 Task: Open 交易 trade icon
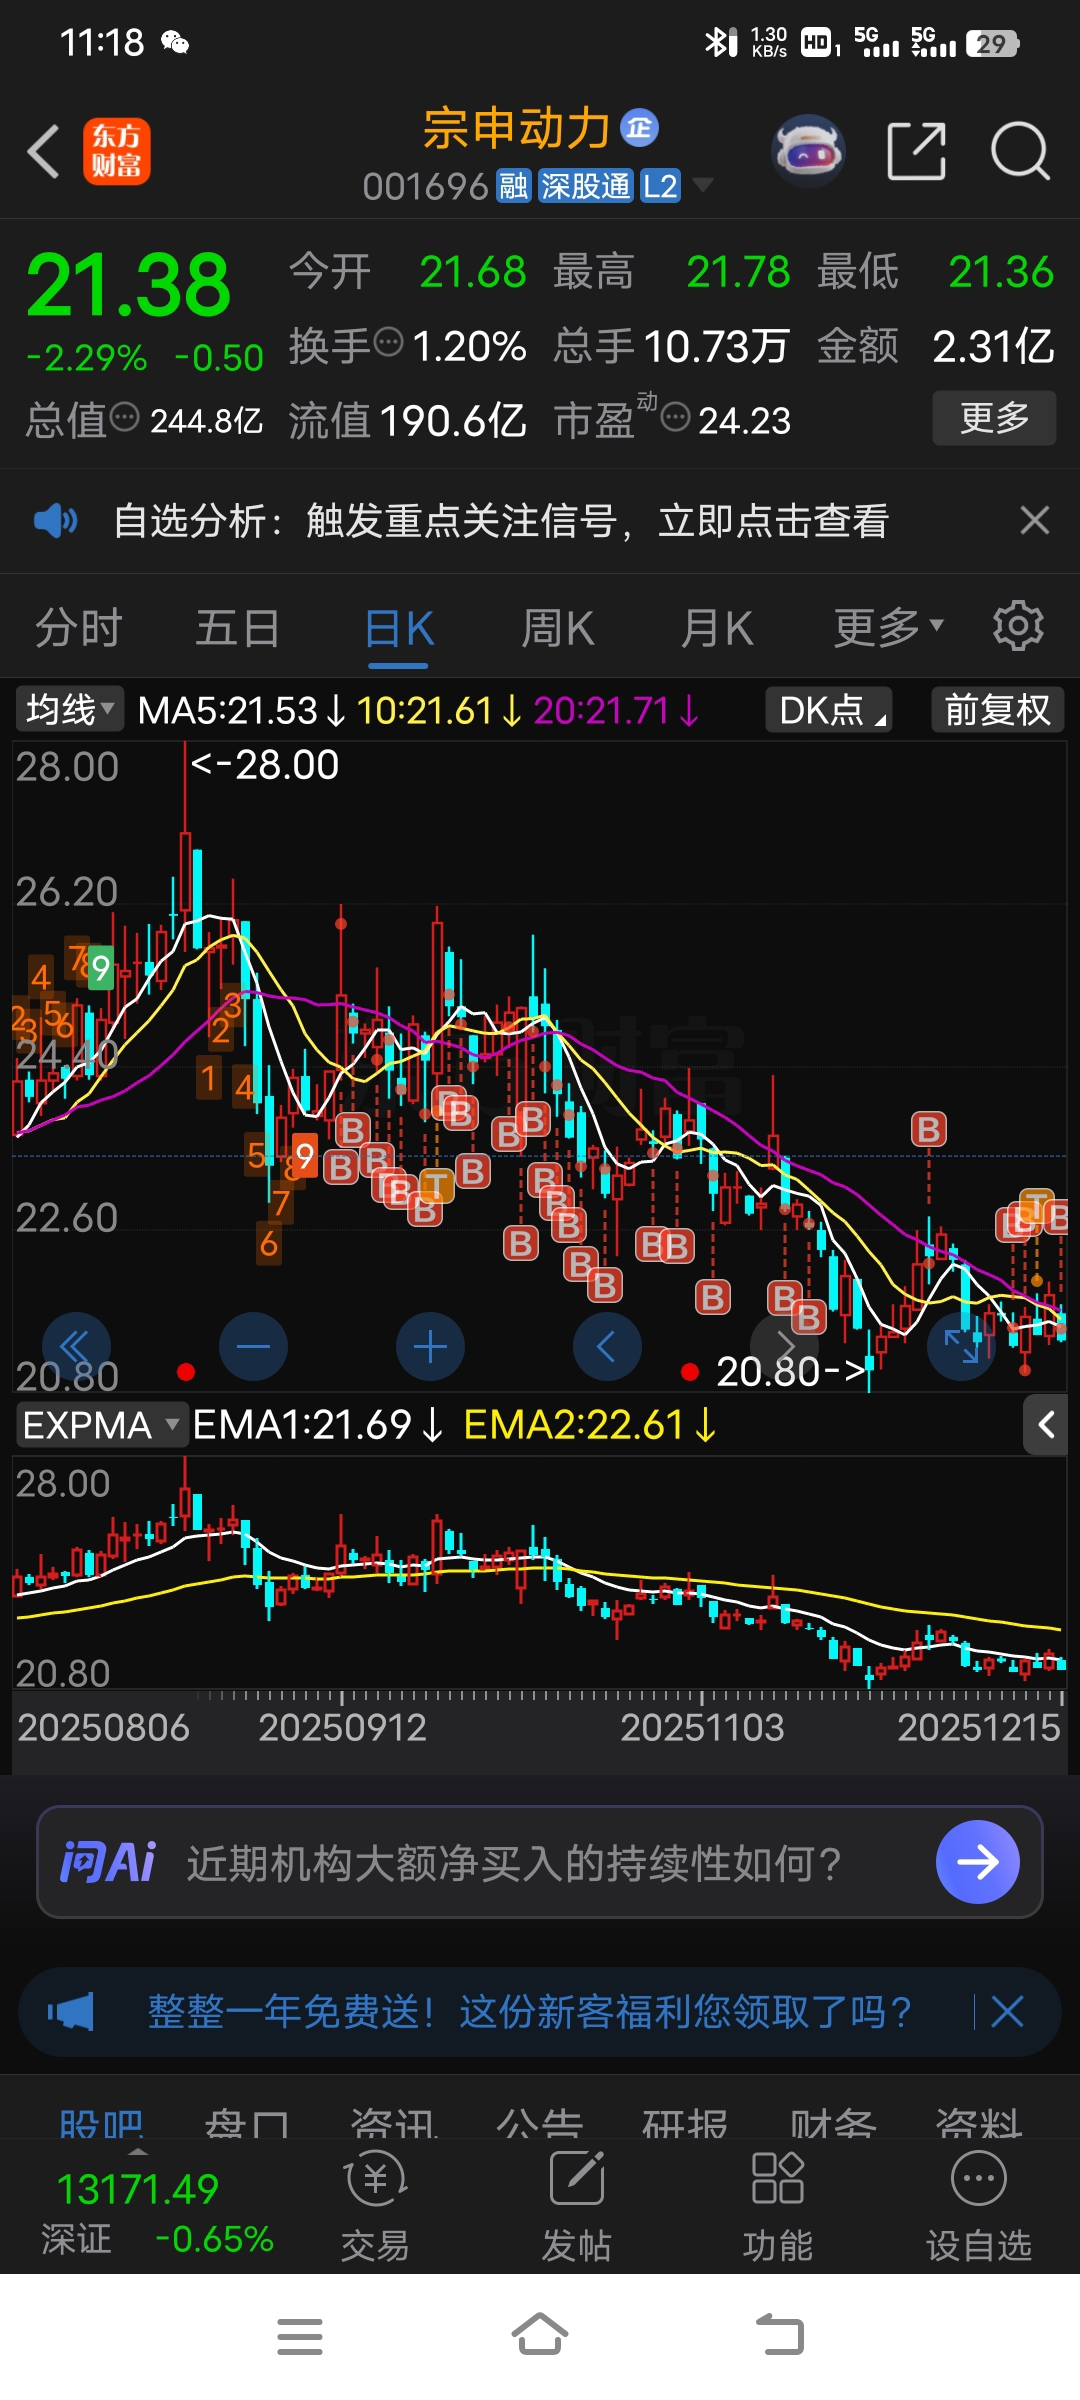coord(376,2207)
